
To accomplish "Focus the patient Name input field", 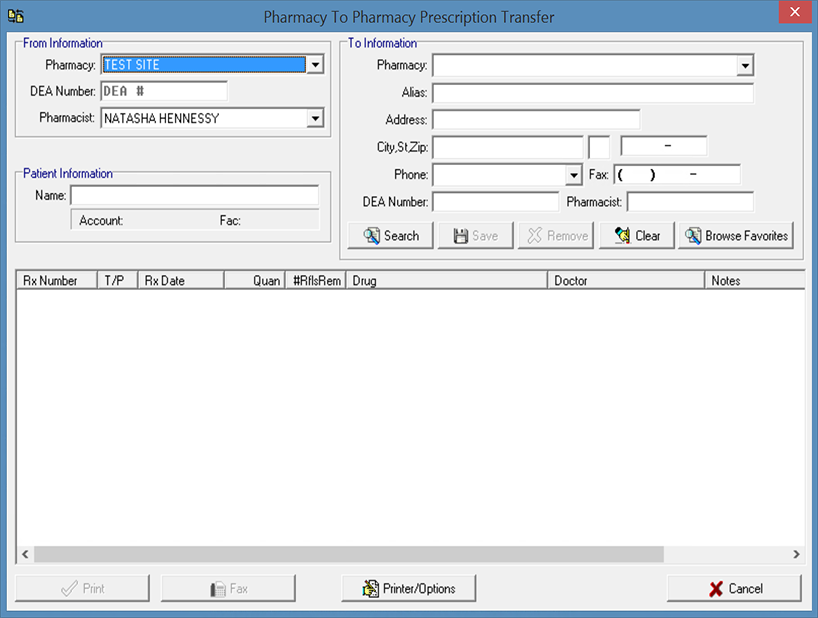I will tap(194, 195).
